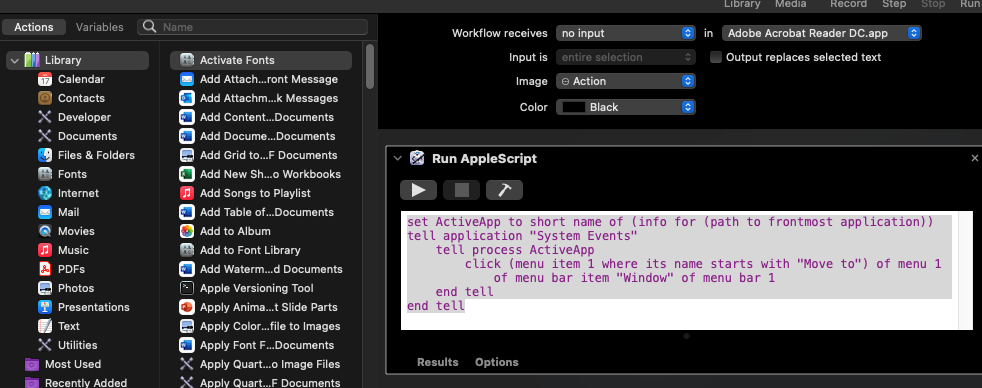
Task: Click the search magnifier icon
Action: click(149, 27)
